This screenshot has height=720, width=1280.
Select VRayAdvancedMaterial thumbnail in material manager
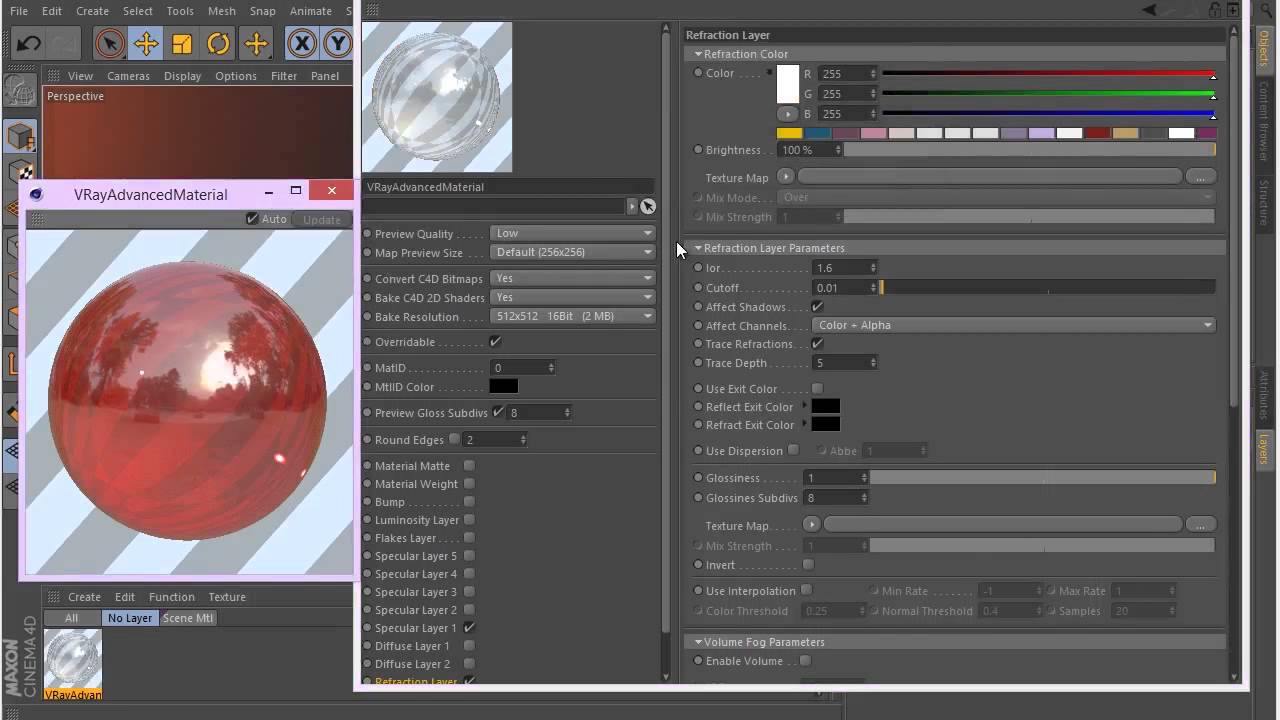73,659
